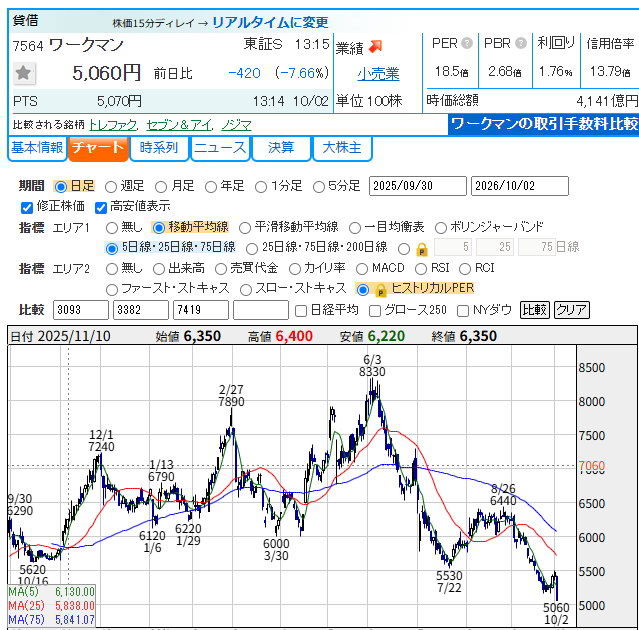Choose the 年足 period

(211, 187)
